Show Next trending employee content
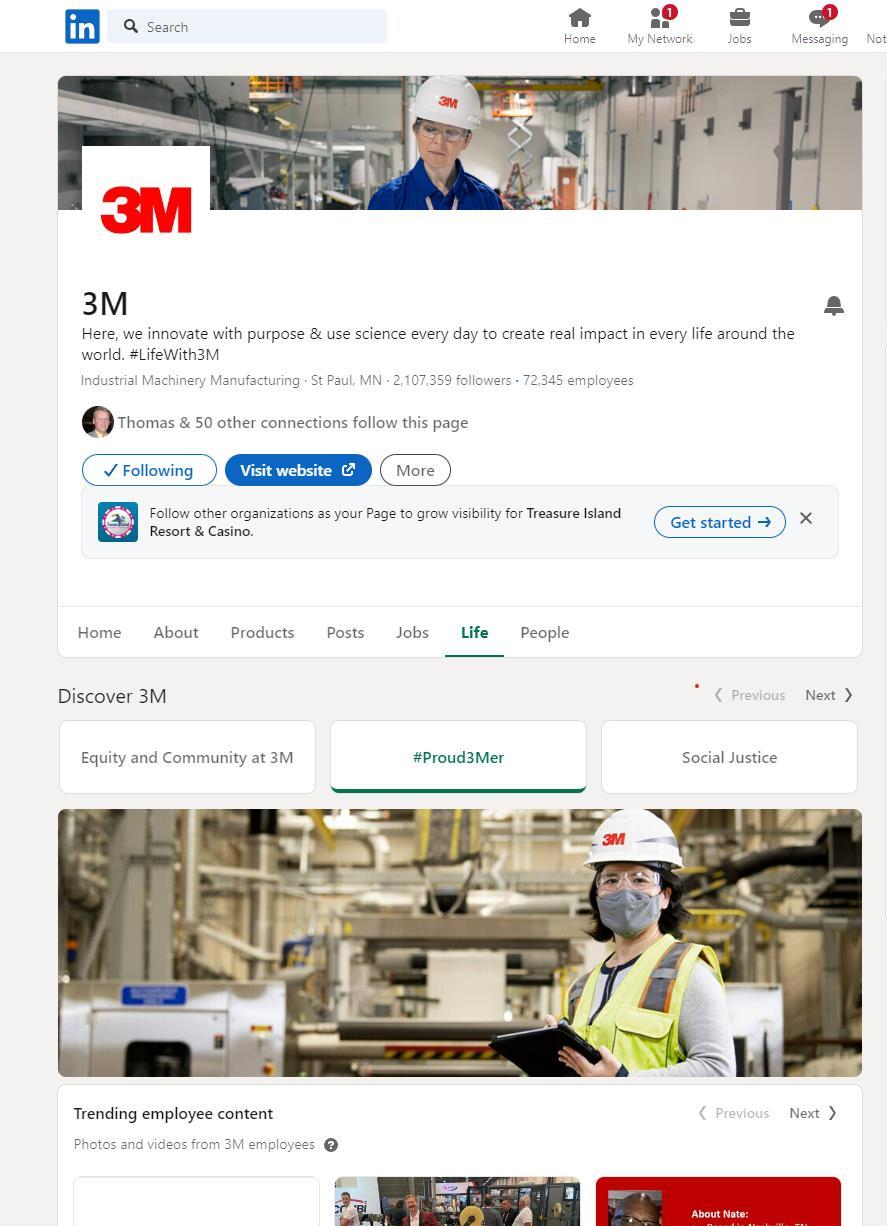The image size is (887, 1226). tap(813, 1113)
